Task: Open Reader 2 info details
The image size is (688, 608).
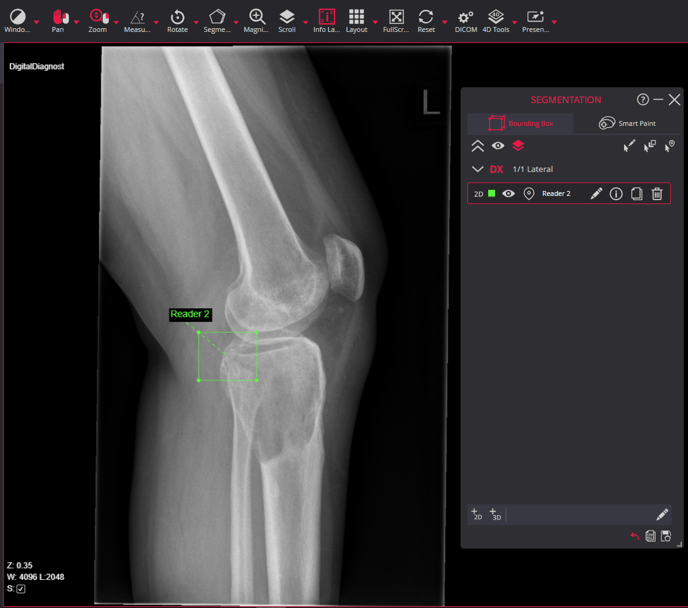Action: 616,193
